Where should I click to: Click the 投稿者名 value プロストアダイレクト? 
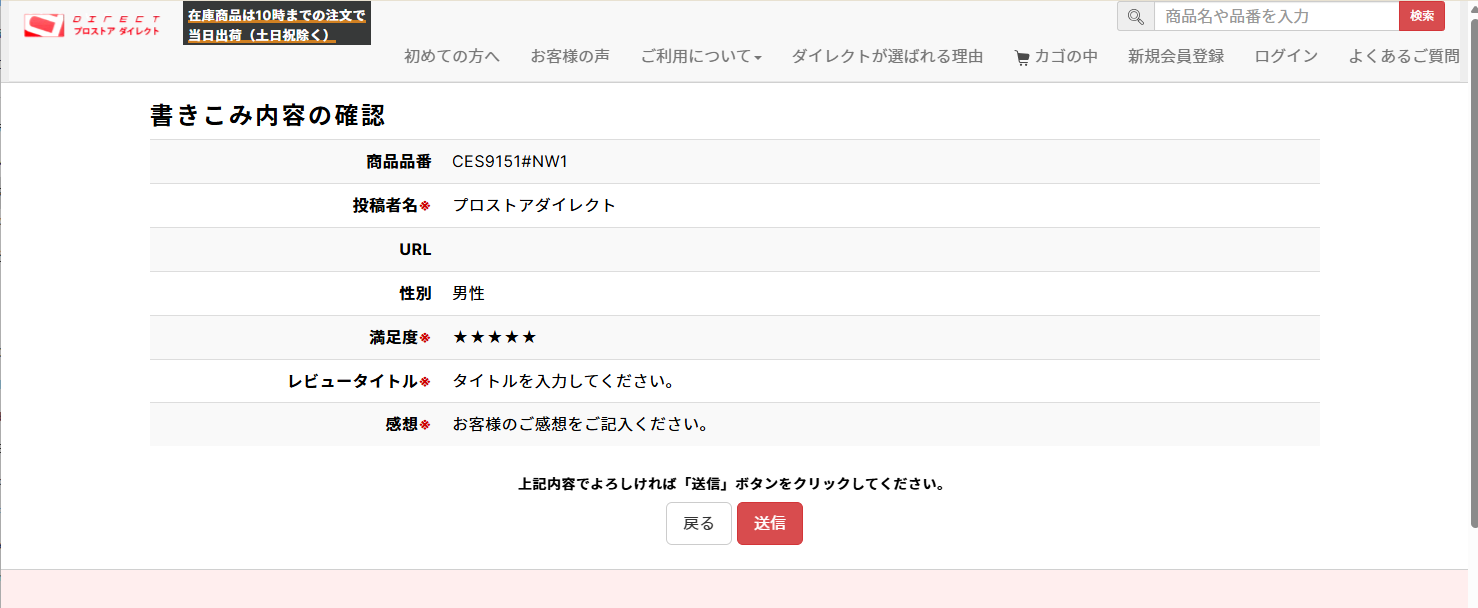coord(534,205)
